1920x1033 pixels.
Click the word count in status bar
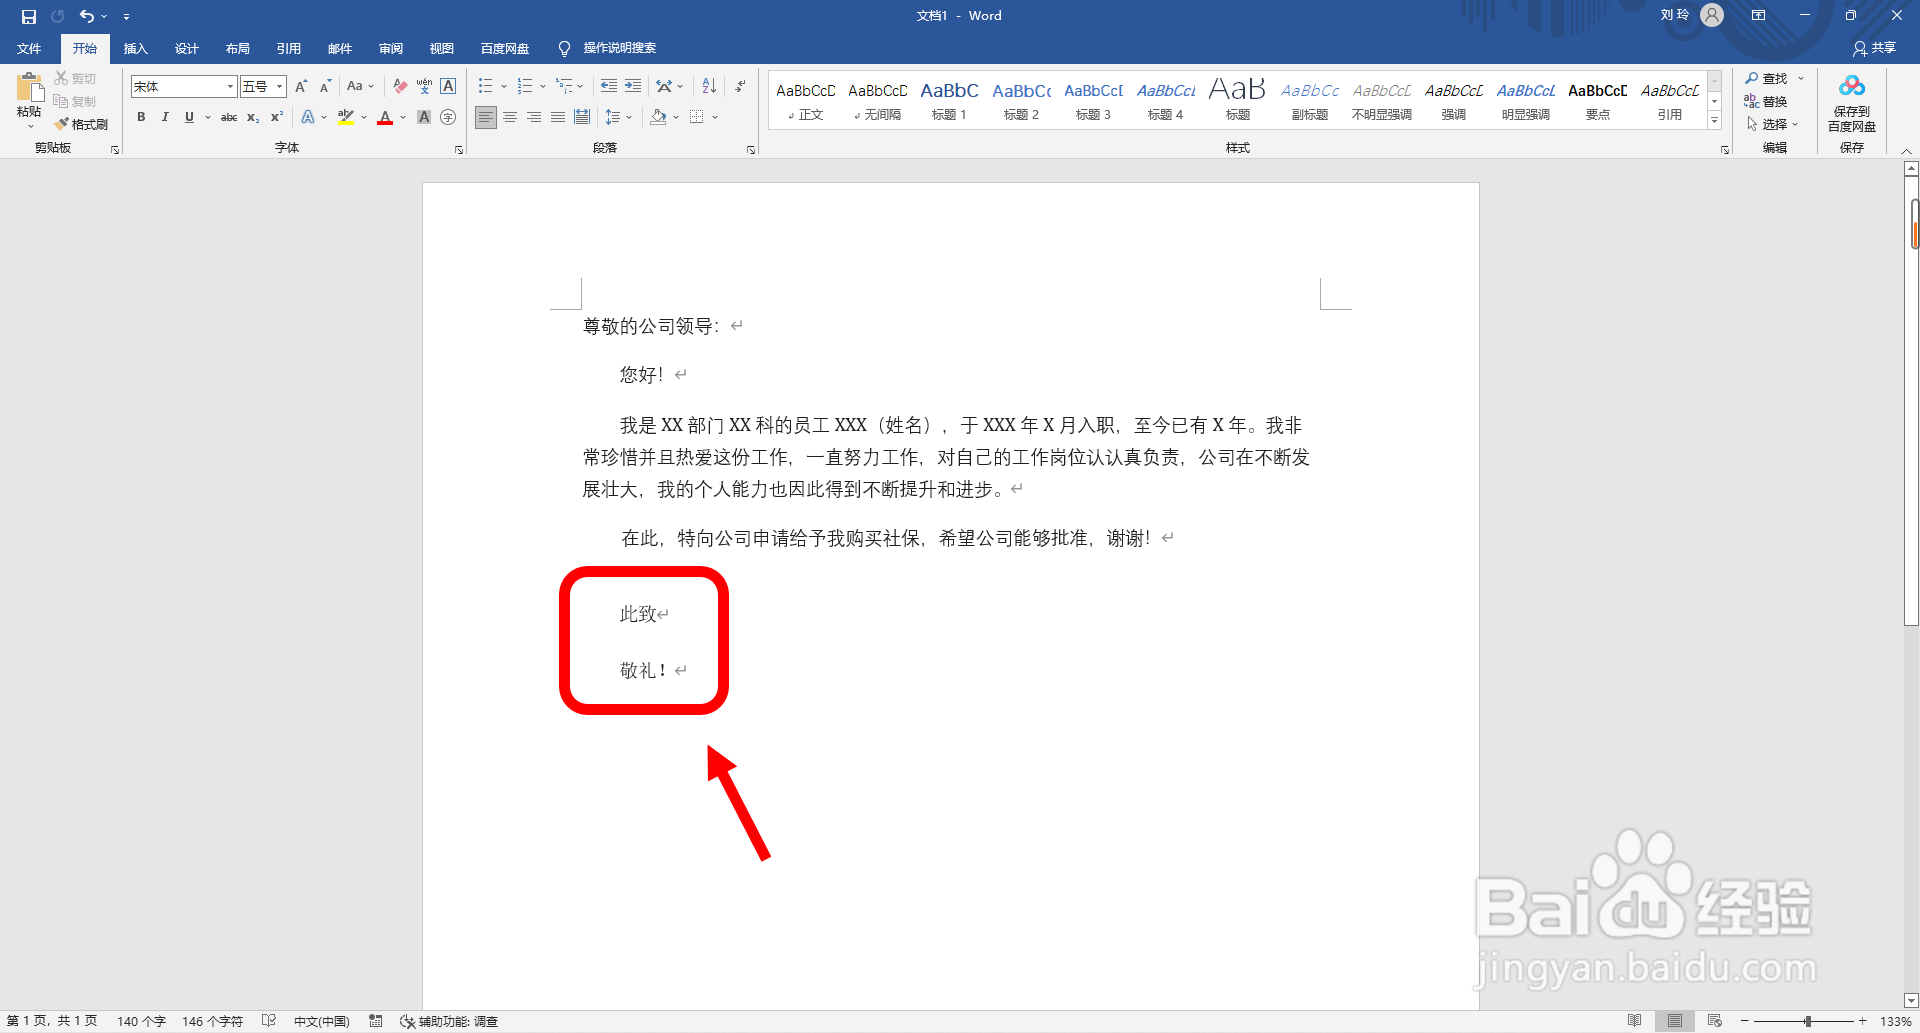[142, 1021]
